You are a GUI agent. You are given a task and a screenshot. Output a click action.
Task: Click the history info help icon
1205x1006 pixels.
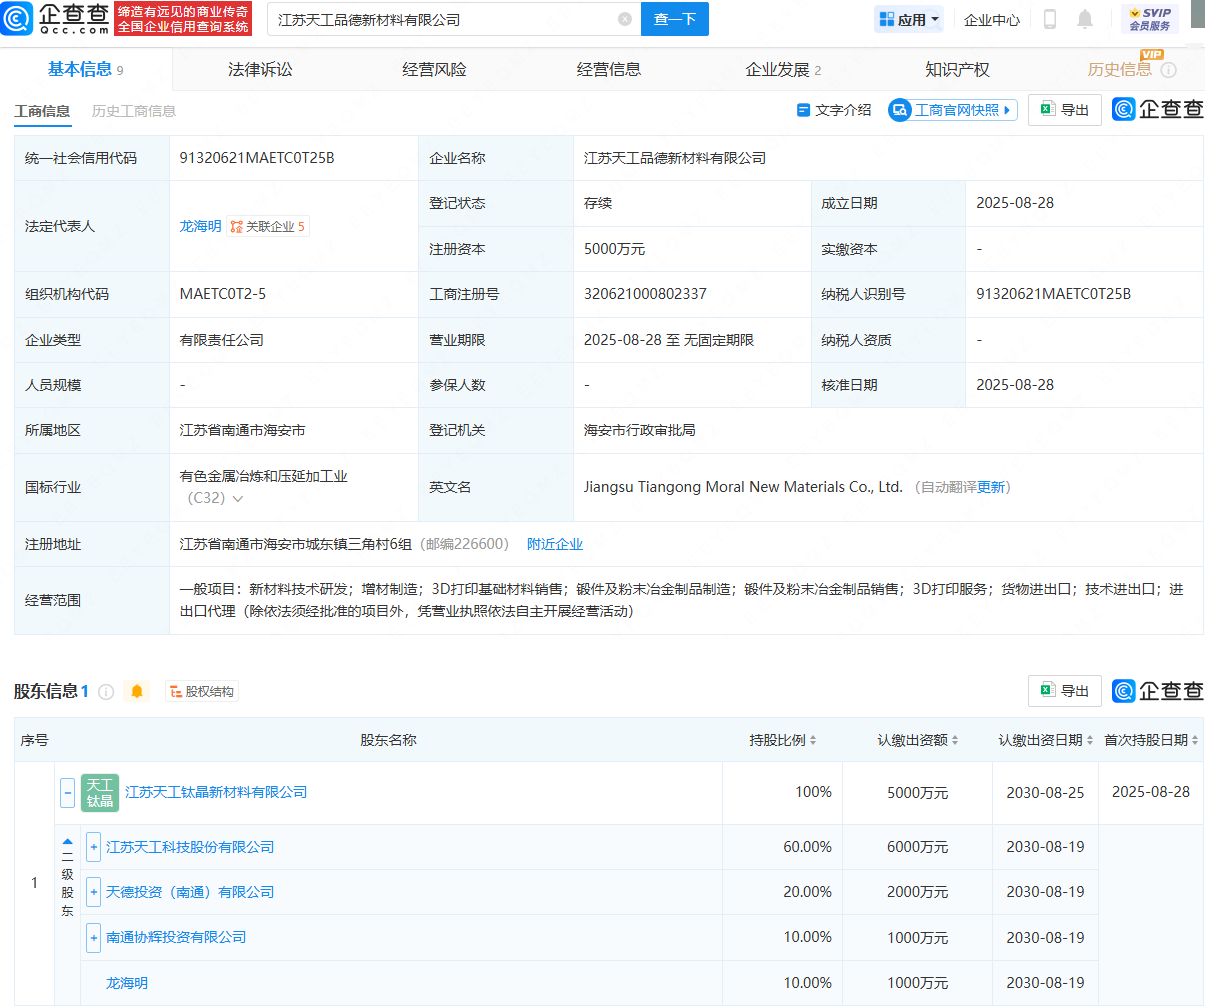pos(1169,70)
